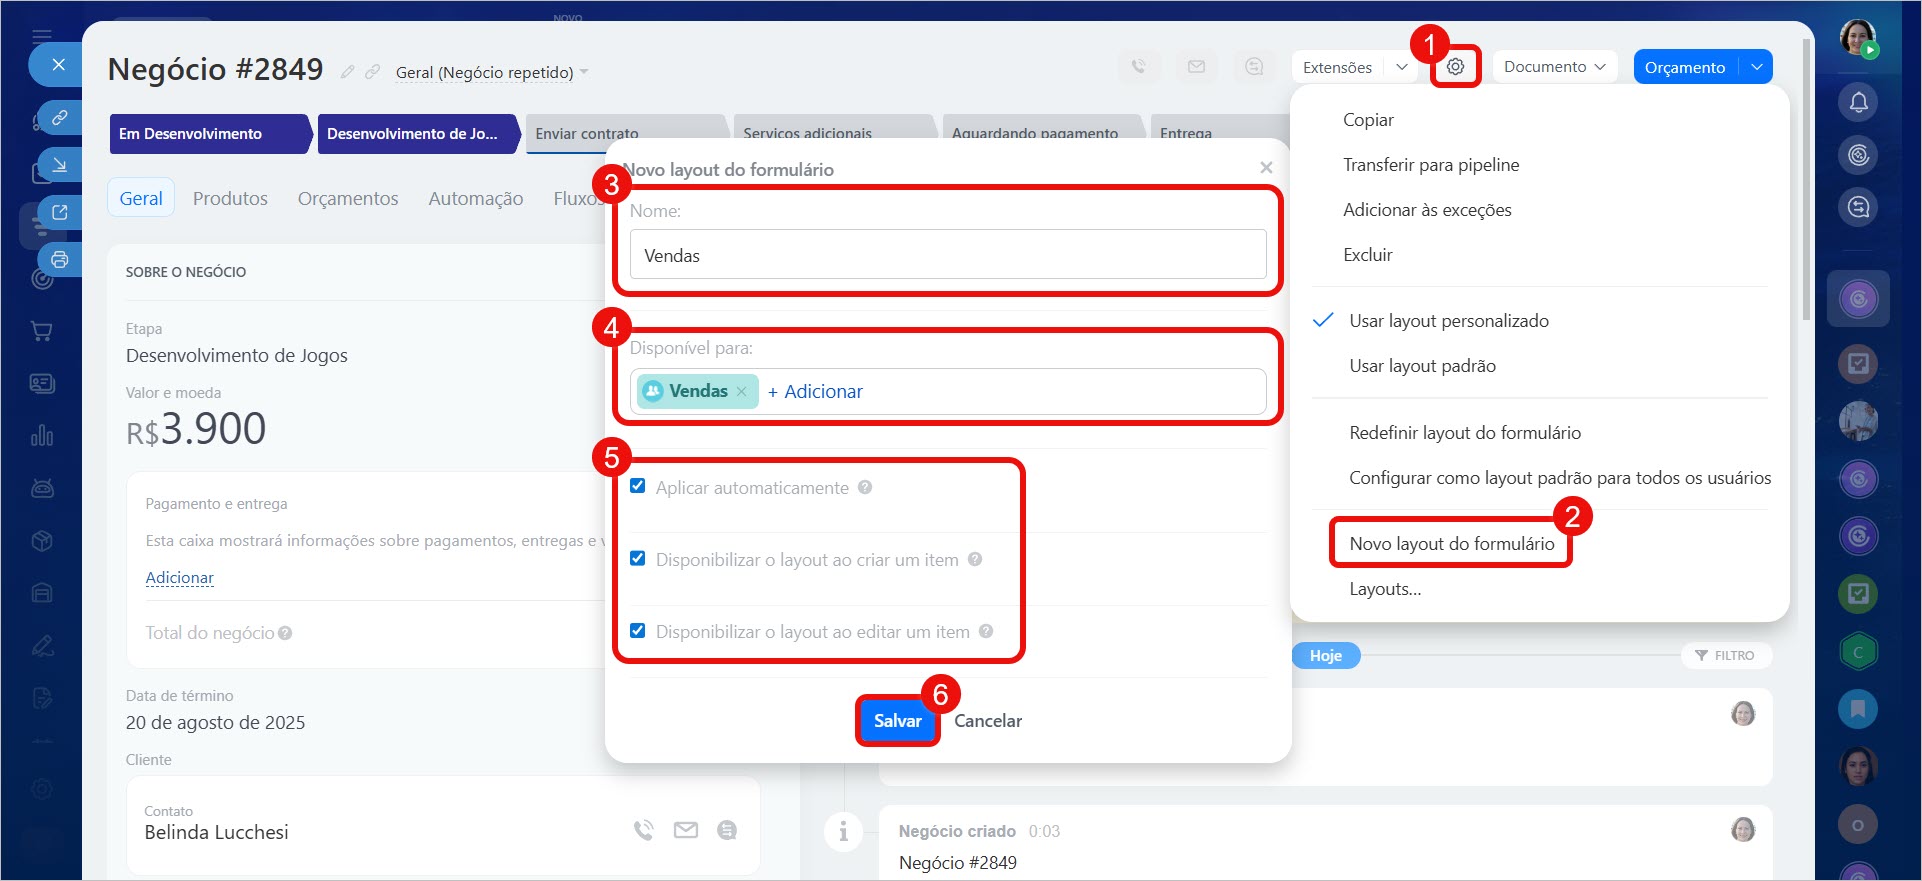Expand the Geral (Negócio repetido) pipeline selector
1922x881 pixels.
(492, 73)
